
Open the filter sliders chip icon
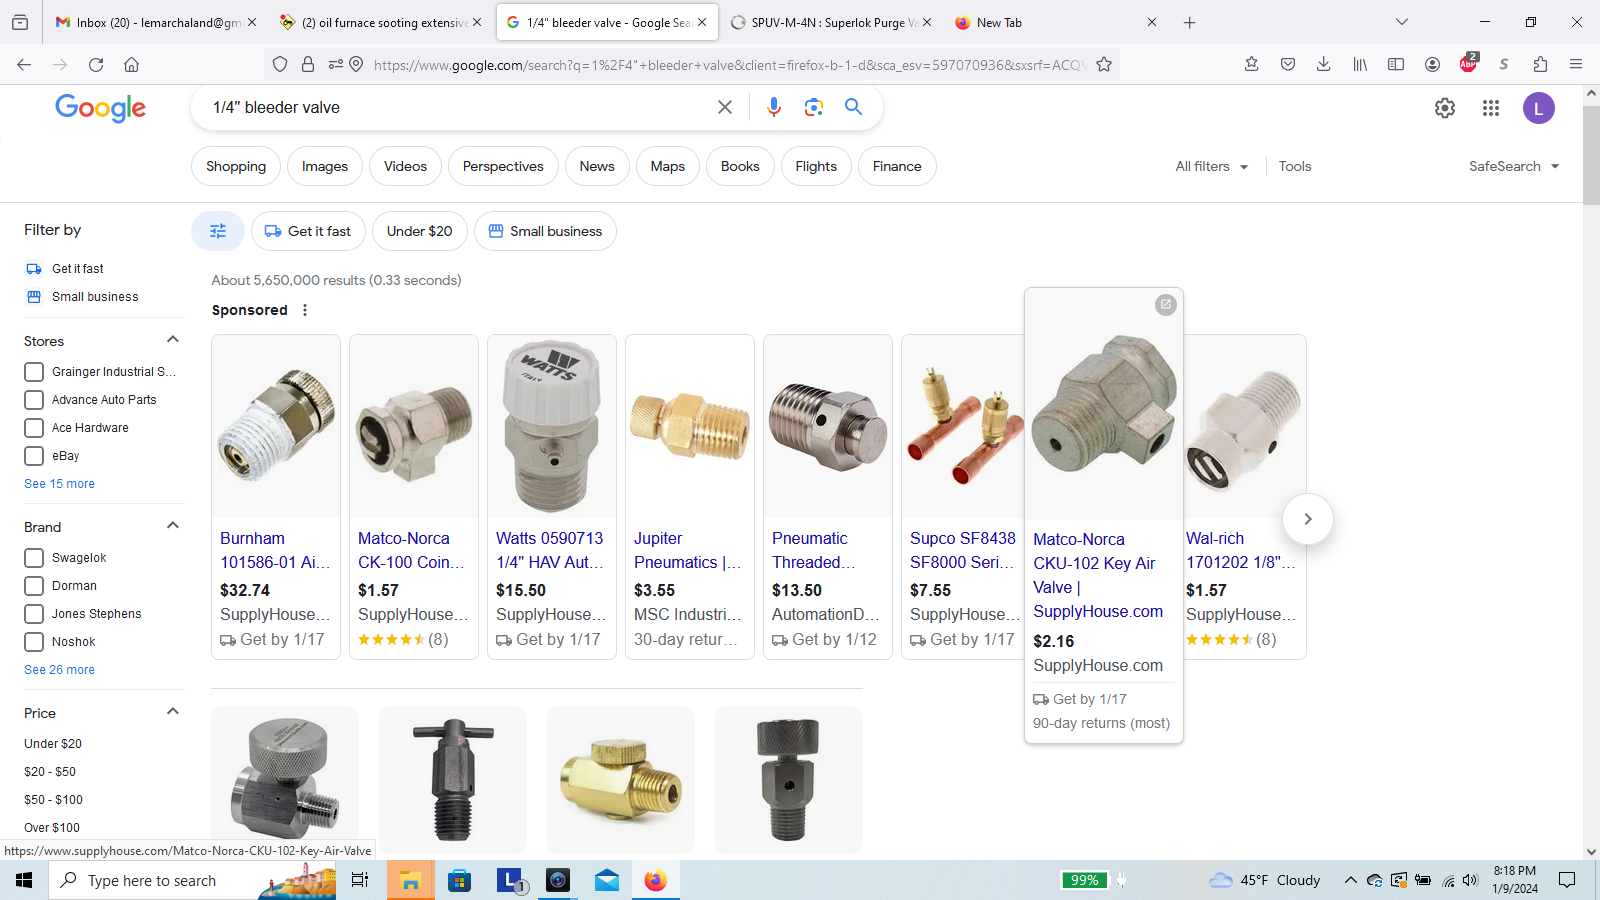coord(218,231)
